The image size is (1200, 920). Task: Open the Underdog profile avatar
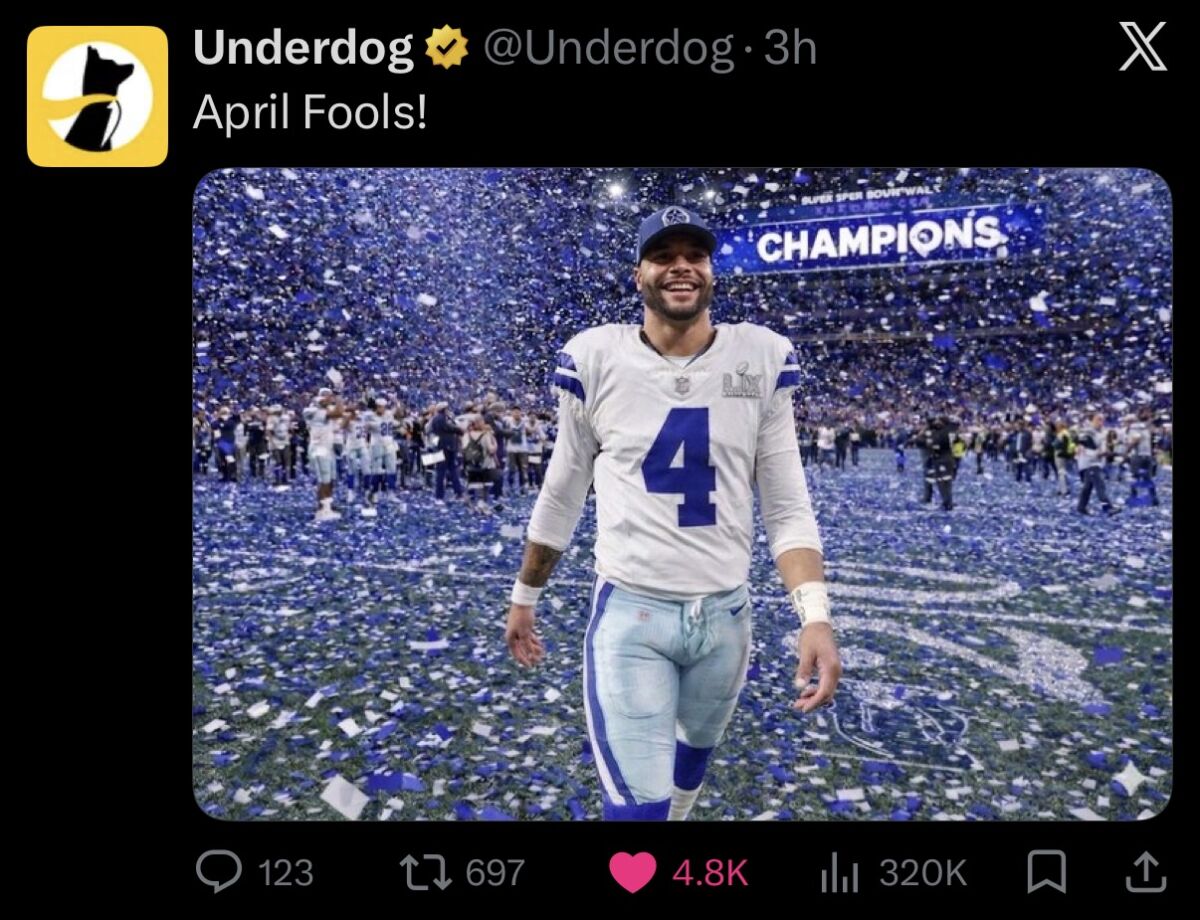point(97,96)
